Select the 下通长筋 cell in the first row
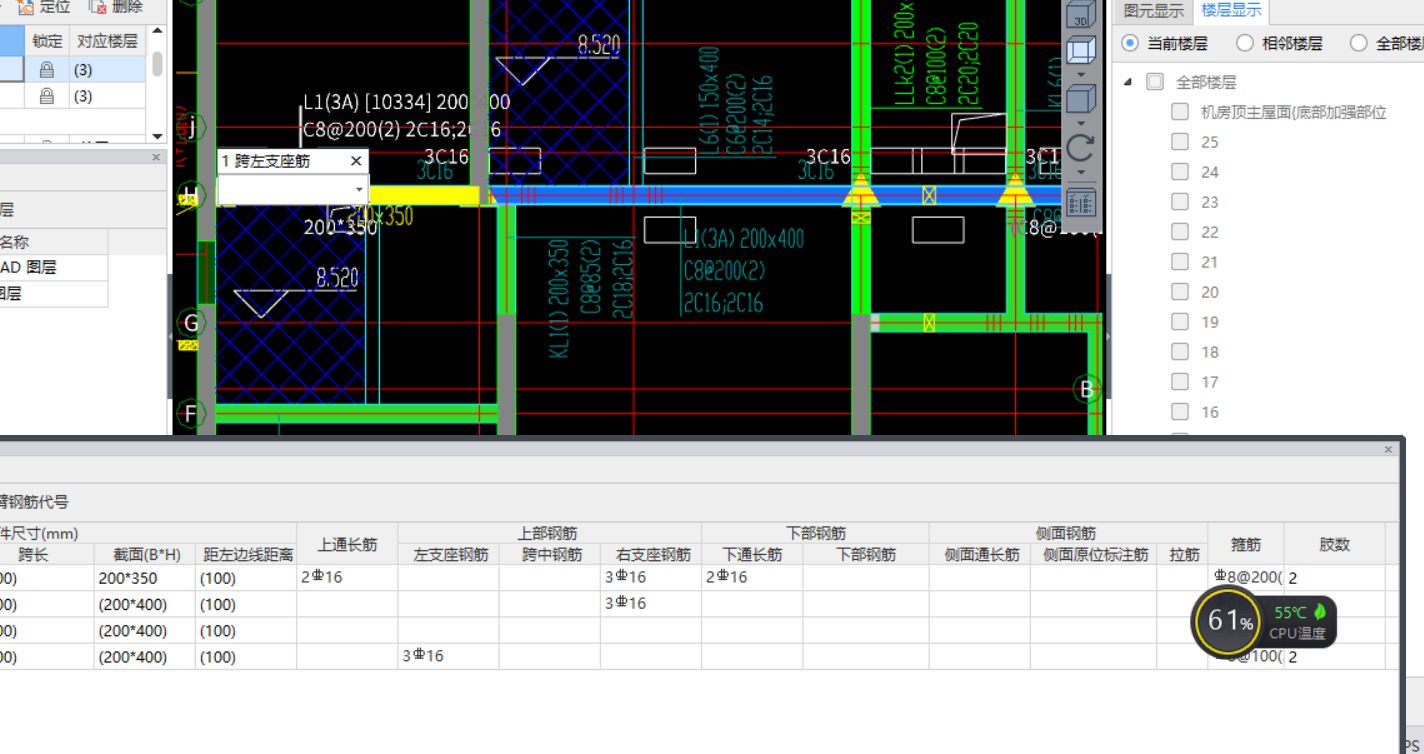Screen dimensions: 1424x754 point(752,578)
